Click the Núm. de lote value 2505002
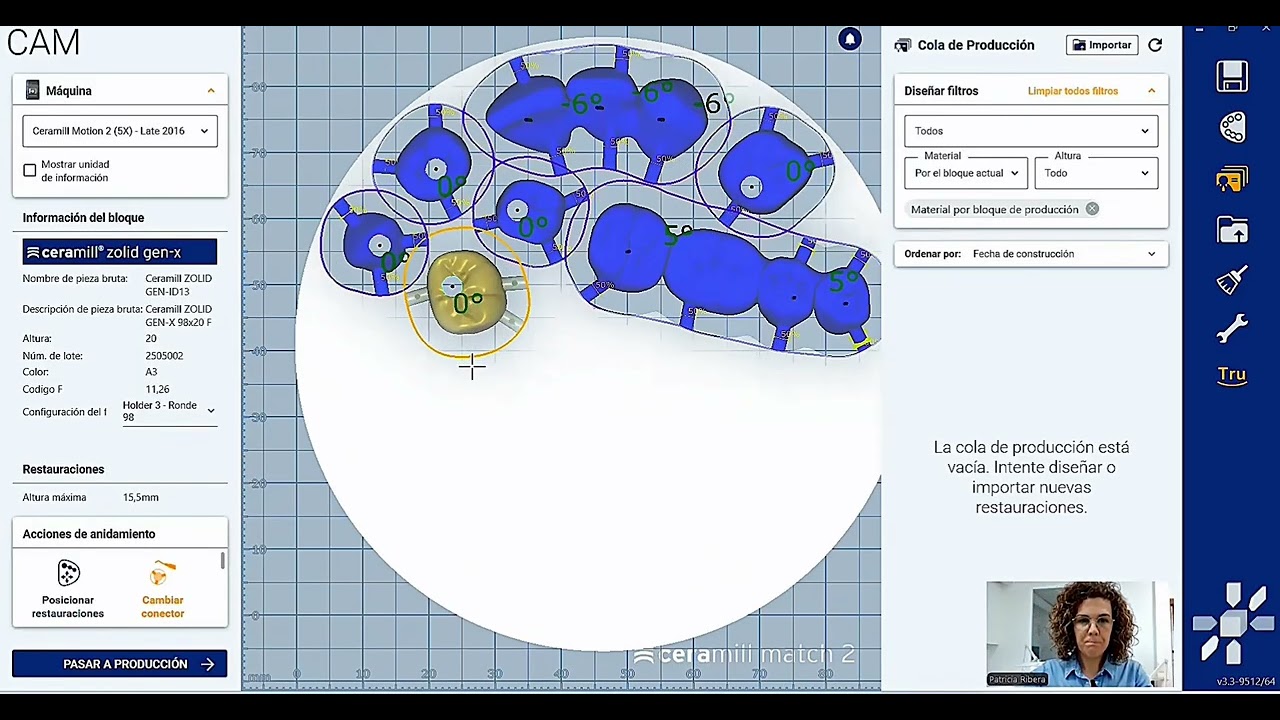Viewport: 1280px width, 720px height. click(x=164, y=356)
